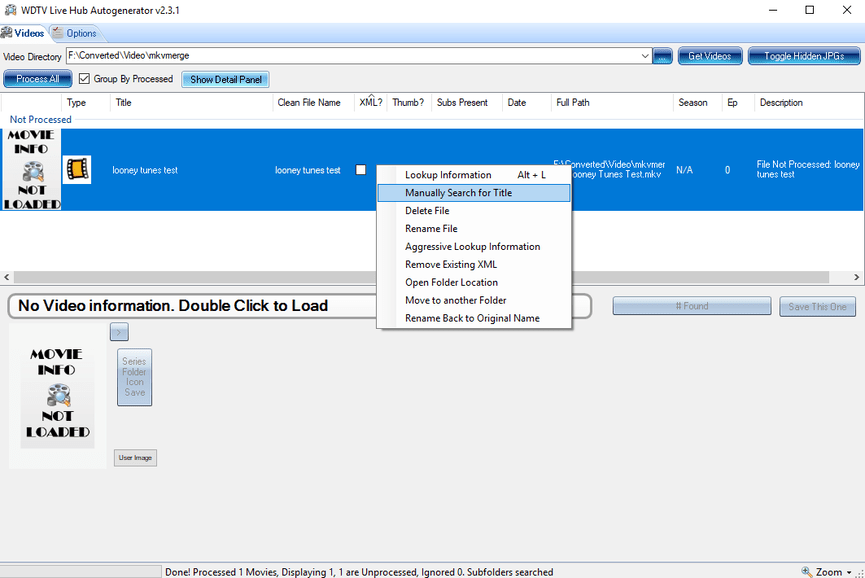865x578 pixels.
Task: Click the 'File Not Processed: looney tunes test' description
Action: 808,169
